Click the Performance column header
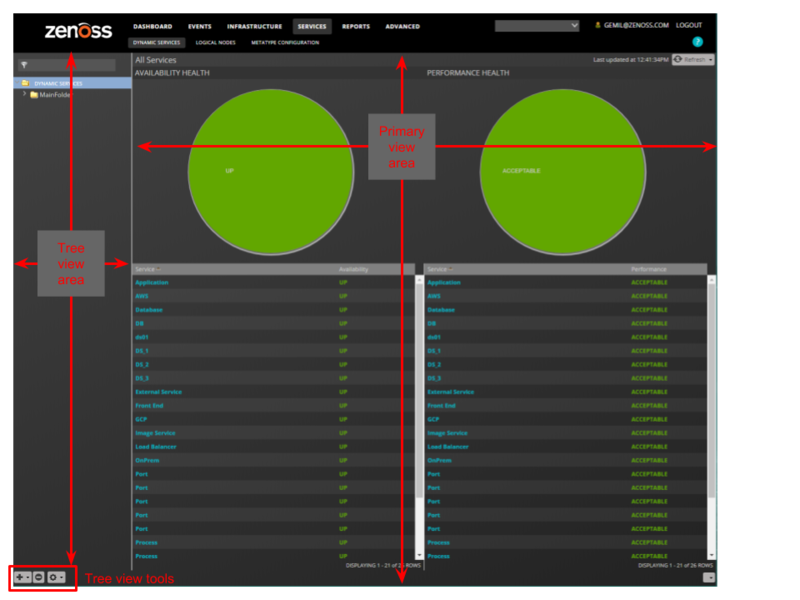The image size is (800, 600). tap(648, 269)
